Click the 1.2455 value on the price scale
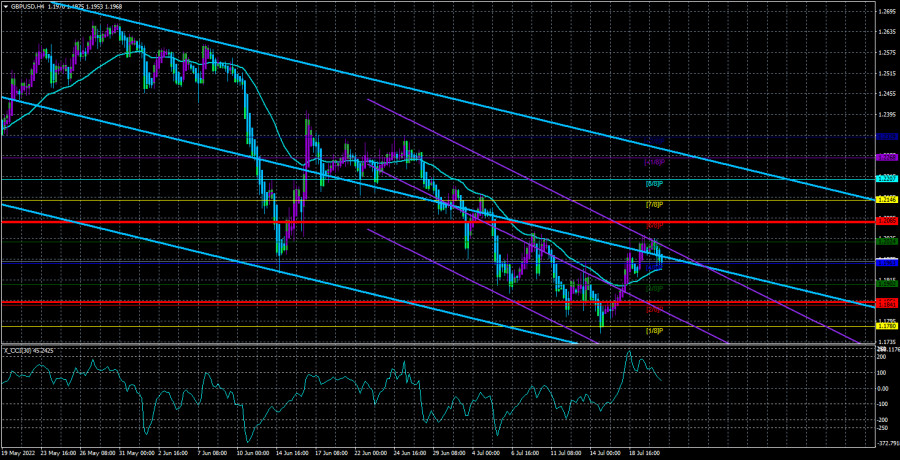This screenshot has width=900, height=460. [x=885, y=94]
